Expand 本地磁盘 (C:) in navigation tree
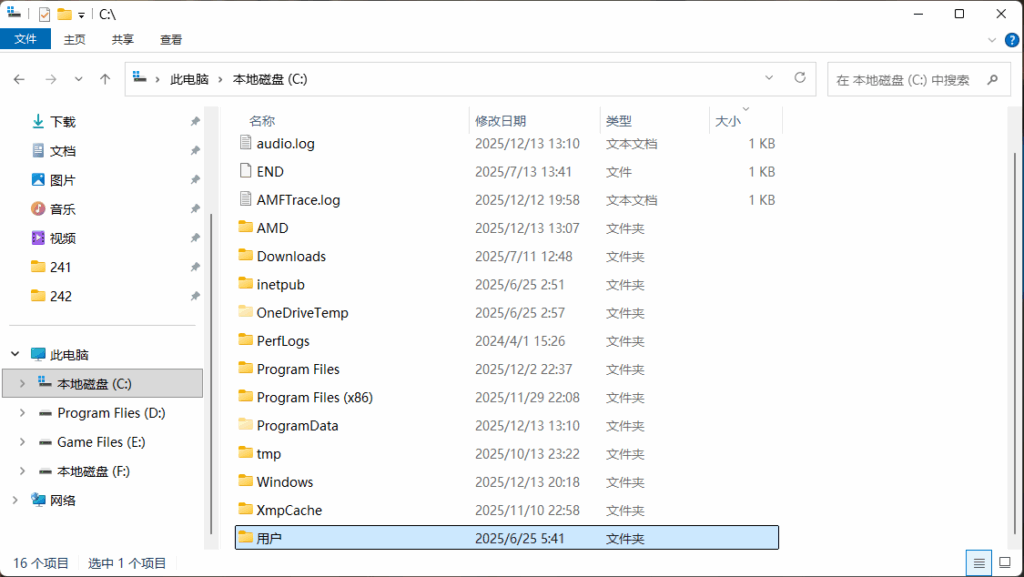The height and width of the screenshot is (577, 1024). click(x=22, y=384)
